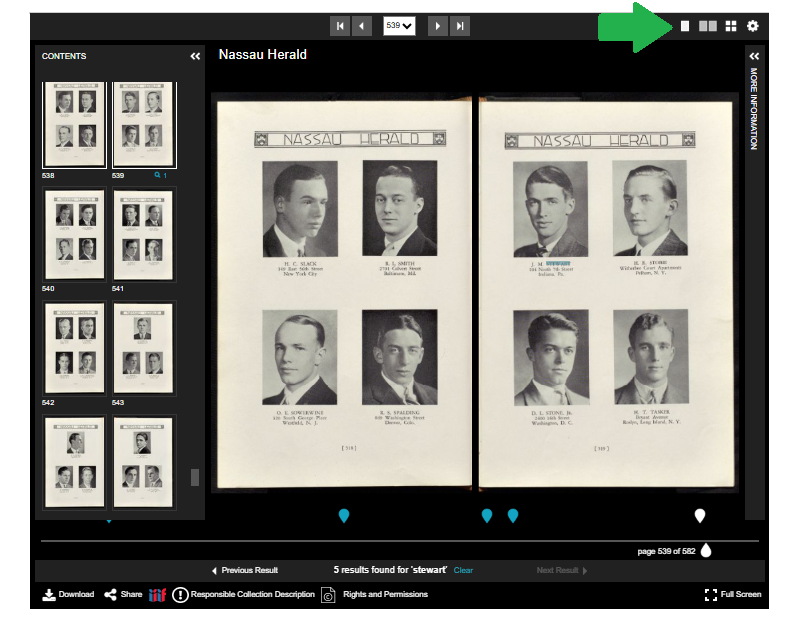Viewport: 798px width, 618px height.
Task: Open the page number 539 dropdown
Action: click(x=399, y=26)
